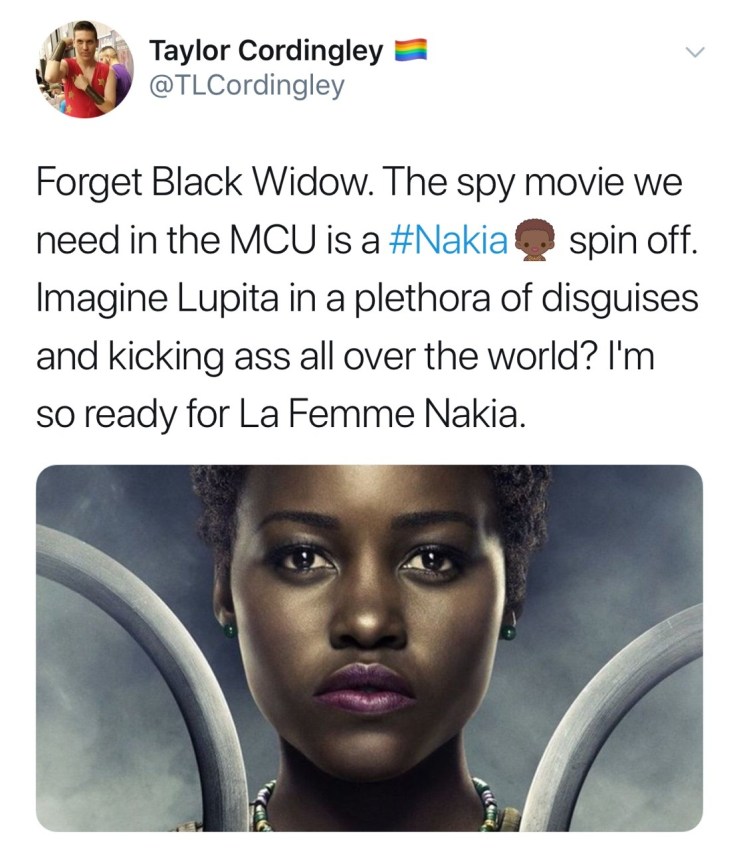Follow the #Nakia hashtag link
Viewport: 739px width, 850px height.
click(x=448, y=240)
